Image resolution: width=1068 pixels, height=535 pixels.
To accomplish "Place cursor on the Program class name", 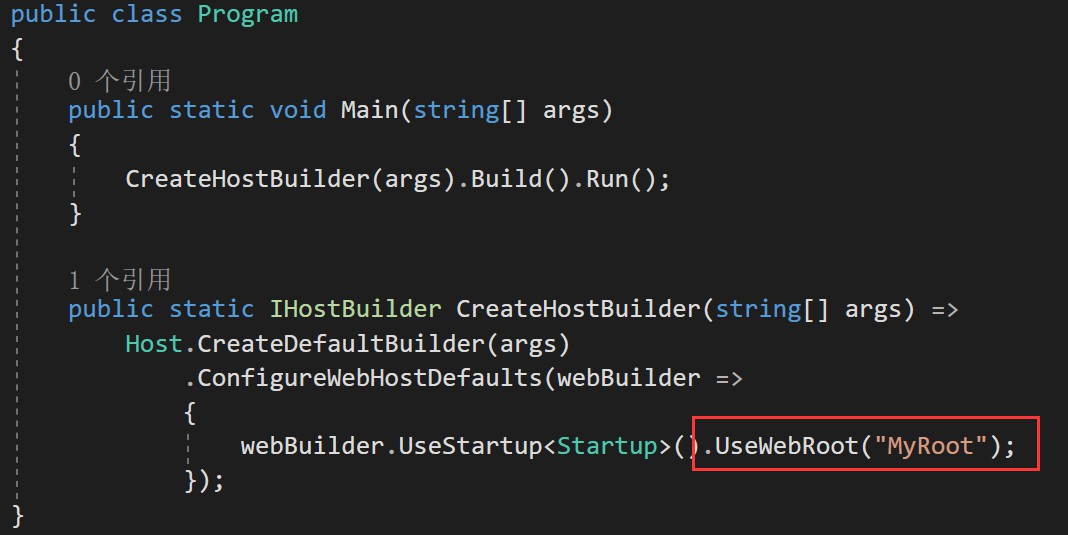I will (x=247, y=15).
